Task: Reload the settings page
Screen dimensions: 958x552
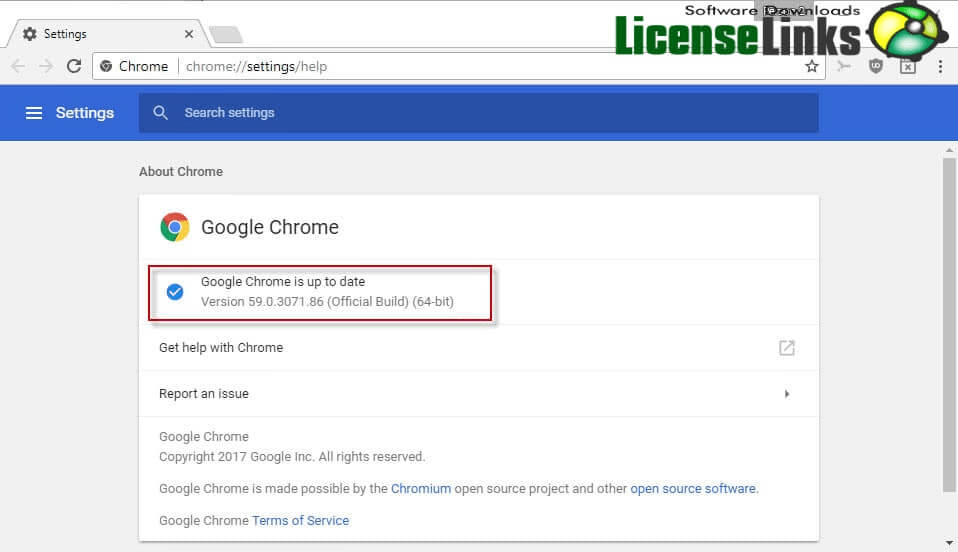Action: click(74, 66)
